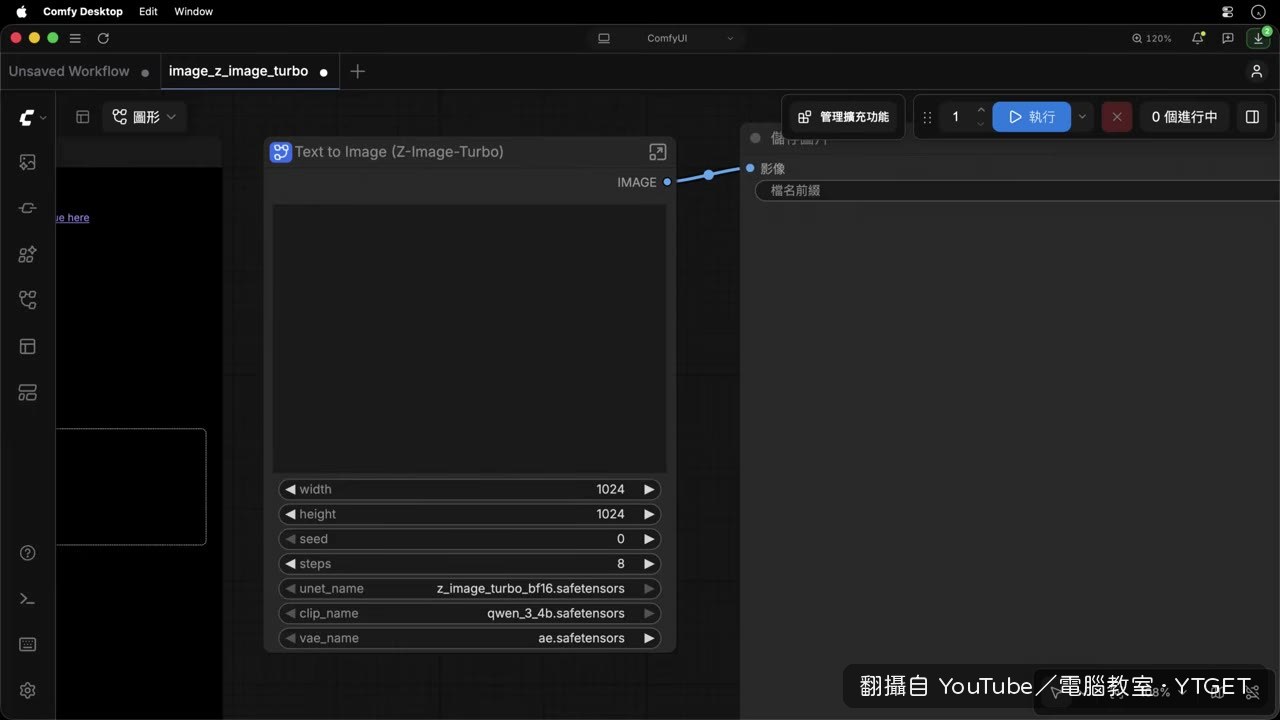Increment the batch count up arrow
Image resolution: width=1280 pixels, height=720 pixels.
tap(981, 110)
